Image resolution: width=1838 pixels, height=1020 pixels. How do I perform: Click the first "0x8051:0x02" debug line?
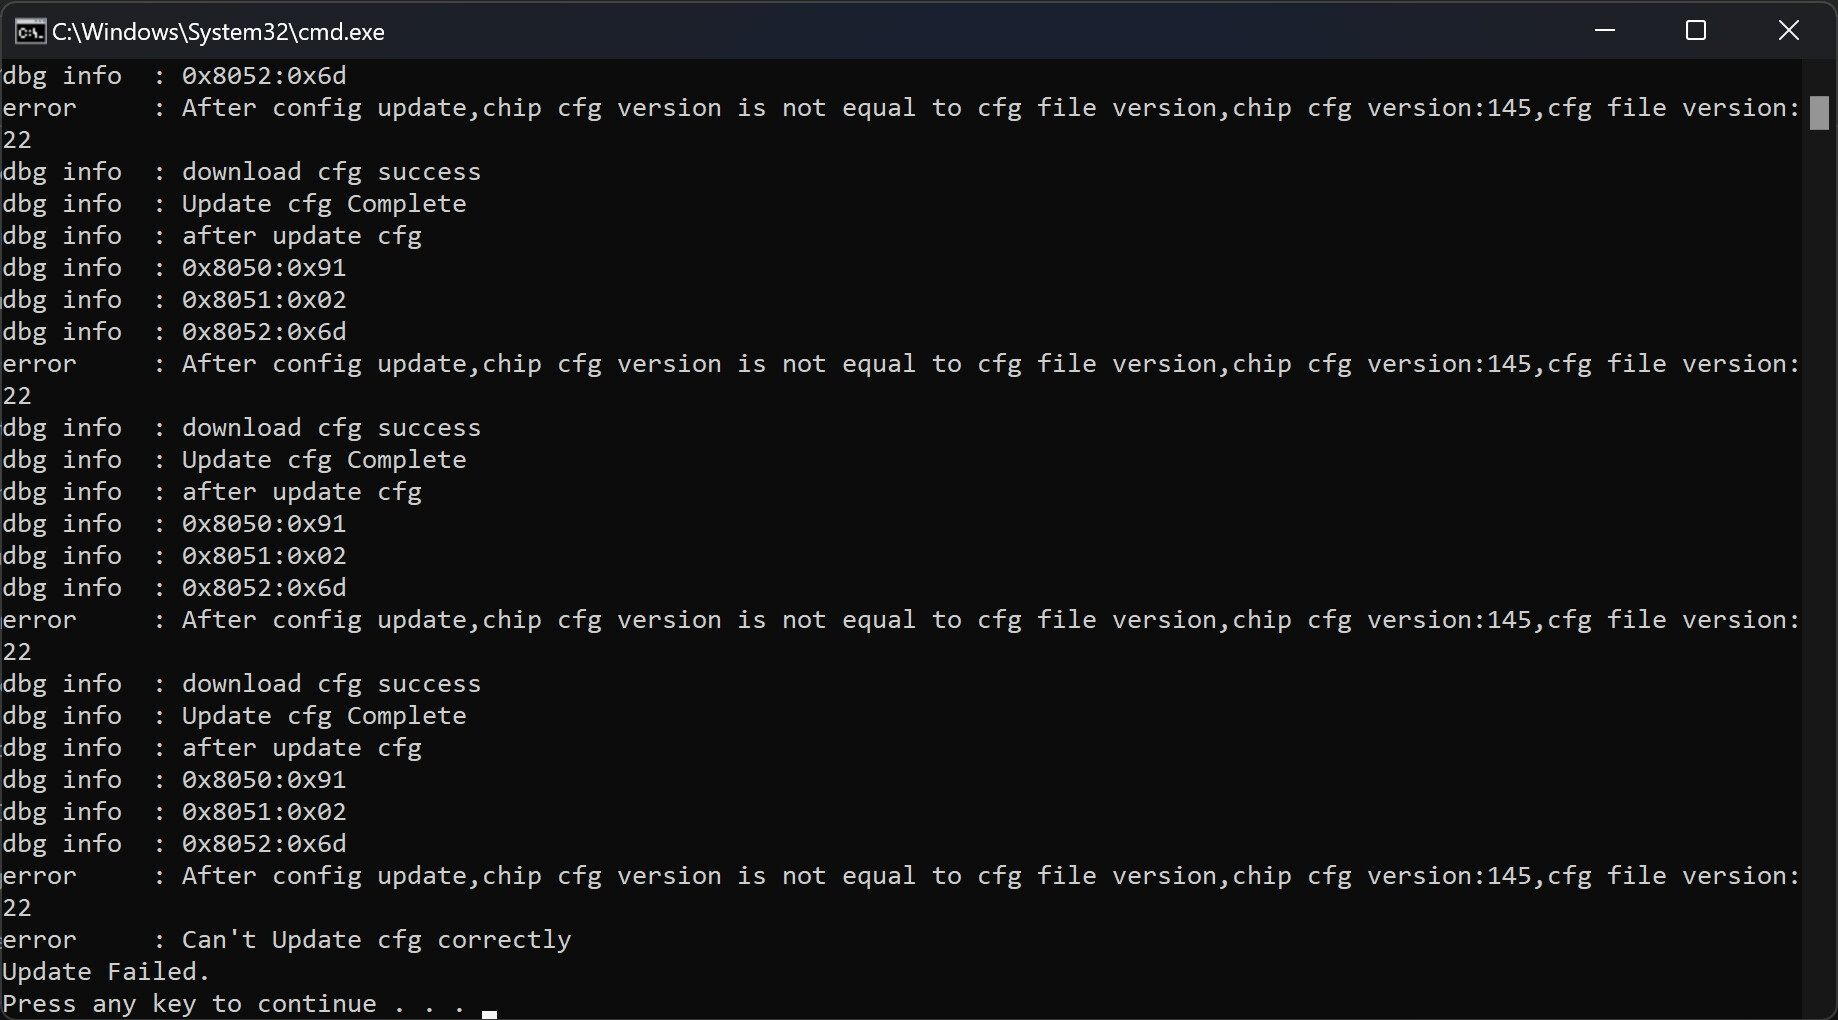[264, 300]
